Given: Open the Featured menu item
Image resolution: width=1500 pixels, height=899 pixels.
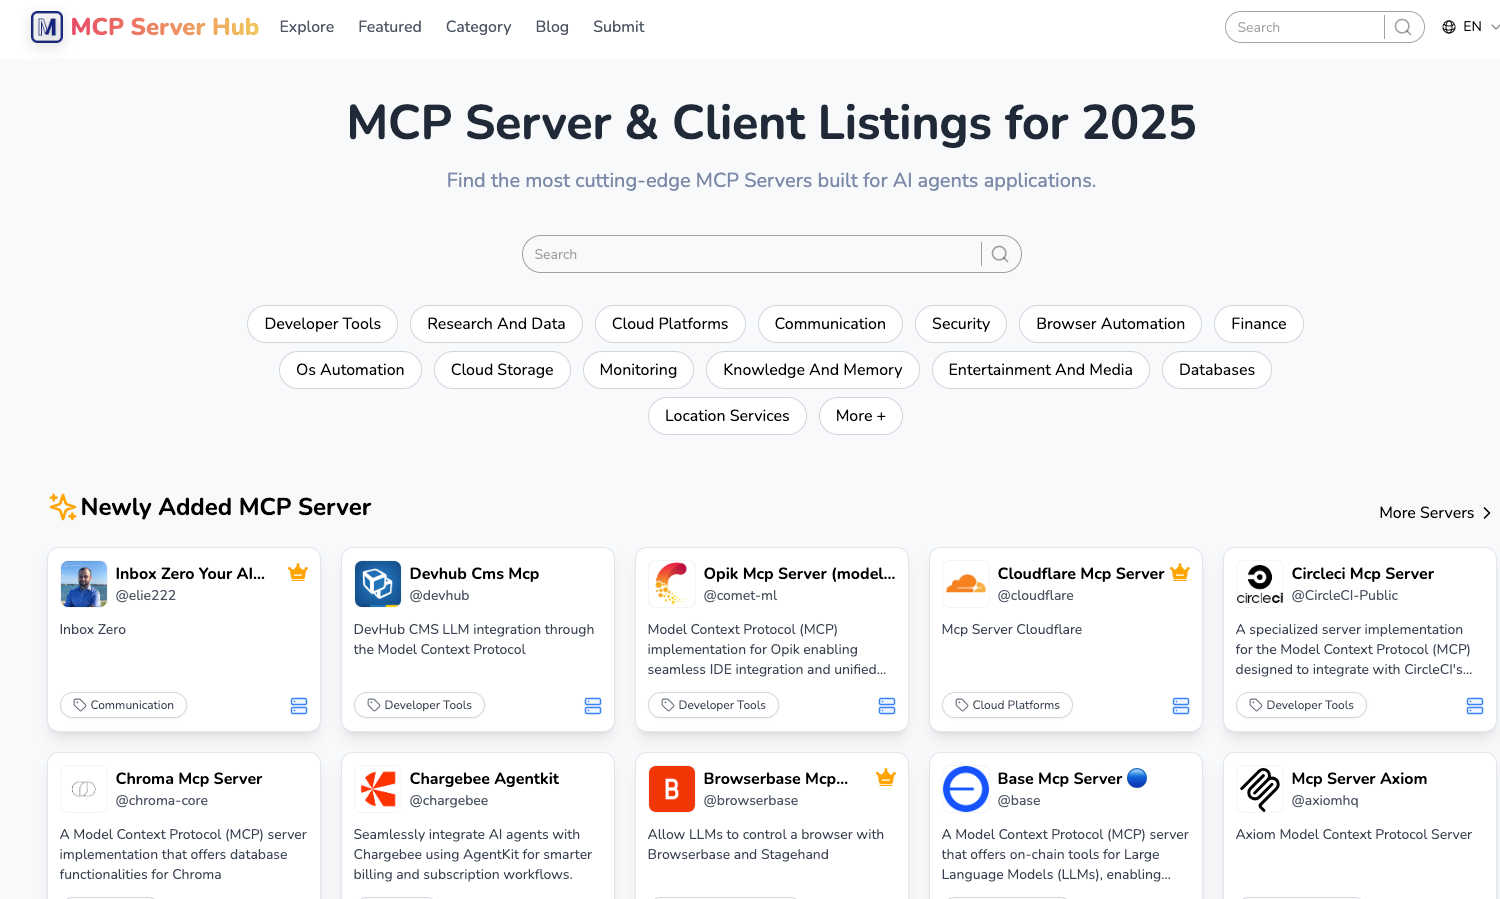Looking at the screenshot, I should pyautogui.click(x=390, y=27).
